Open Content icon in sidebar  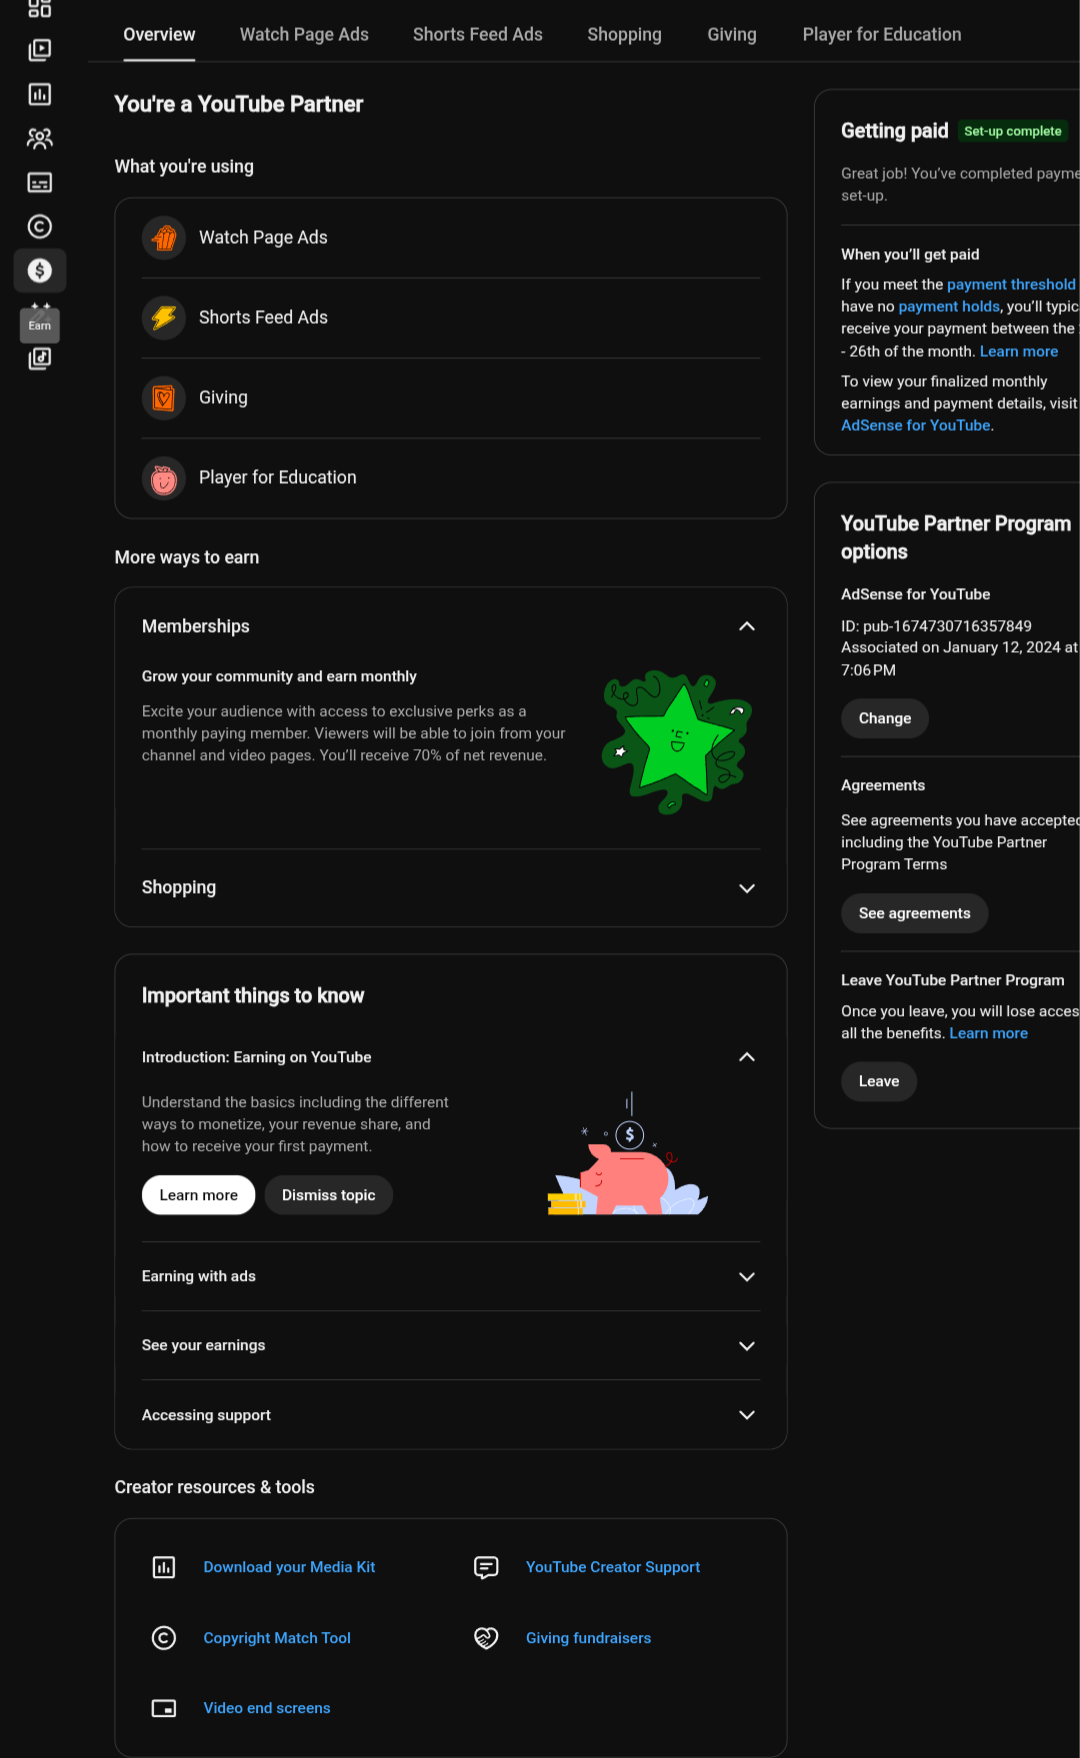(39, 50)
